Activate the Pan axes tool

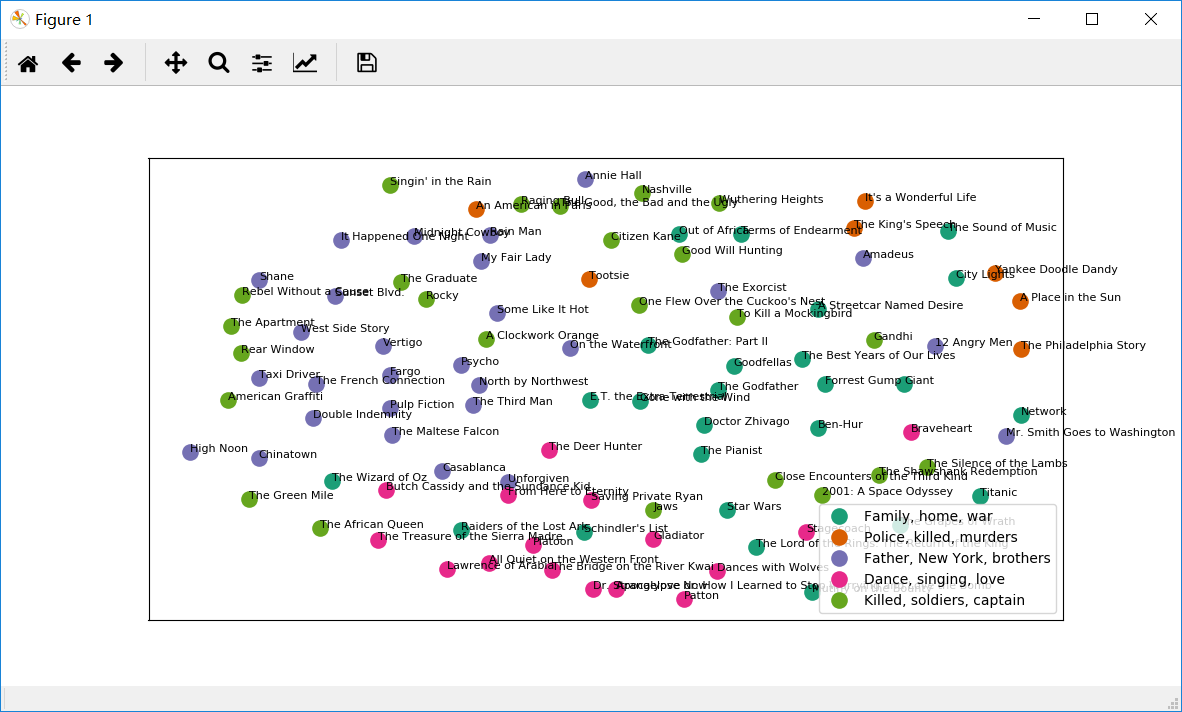176,63
